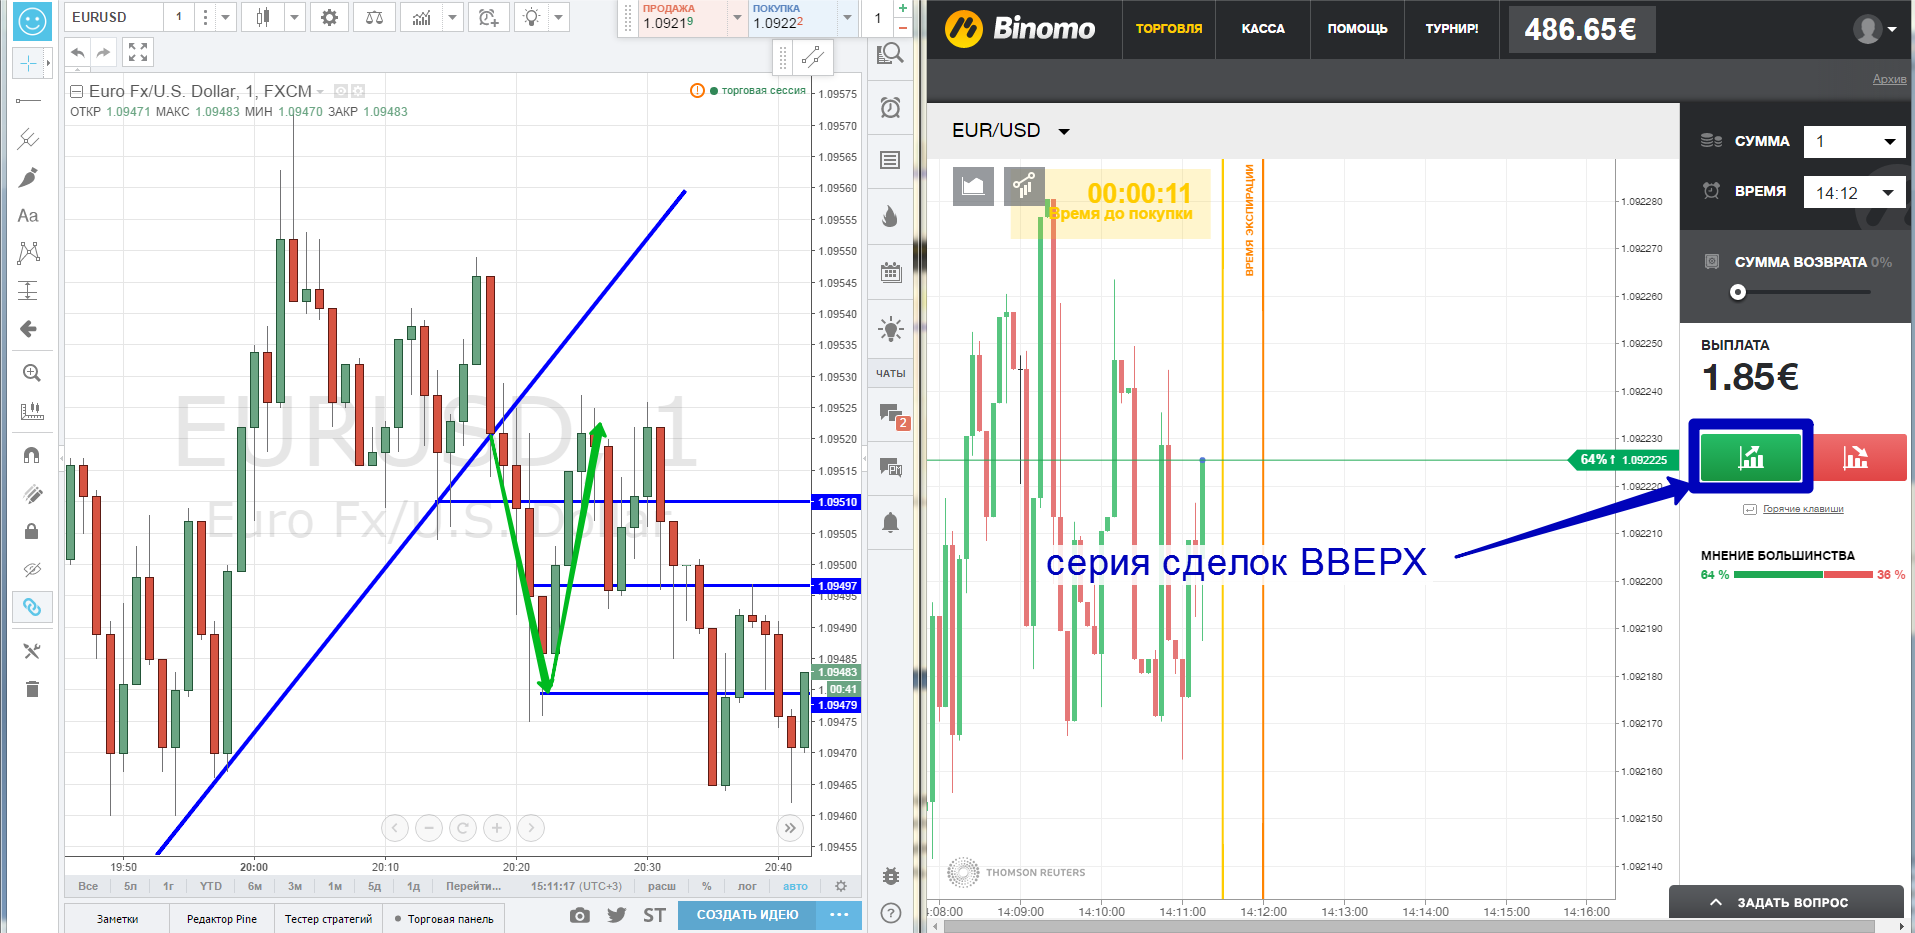Viewport: 1915px width, 933px height.
Task: Toggle lock all drawing tools
Action: [x=31, y=531]
